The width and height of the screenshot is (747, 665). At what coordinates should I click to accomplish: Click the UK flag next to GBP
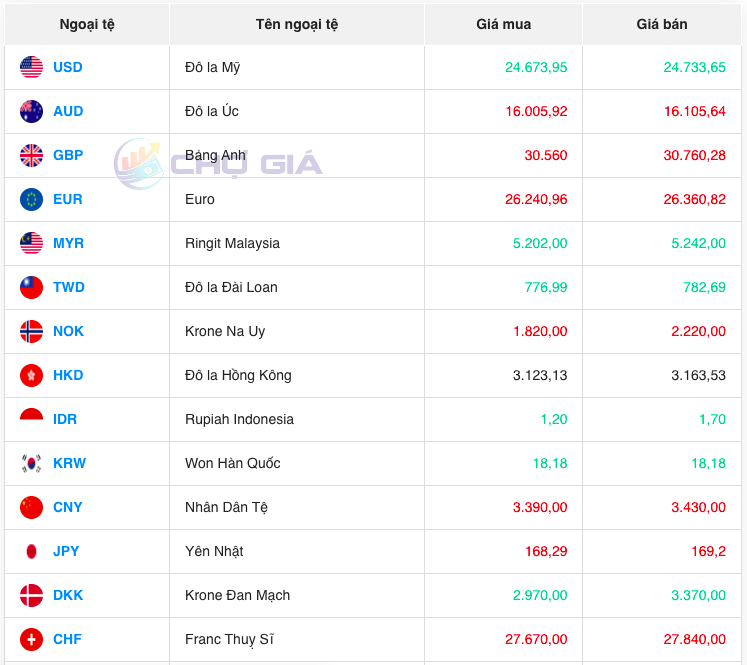(31, 155)
